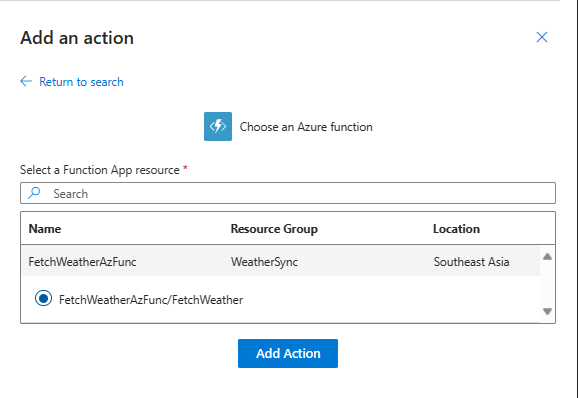Select the FetchWeatherAzFunc/FetchWeather radio button
Screen dimensions: 578x398
pyautogui.click(x=43, y=298)
